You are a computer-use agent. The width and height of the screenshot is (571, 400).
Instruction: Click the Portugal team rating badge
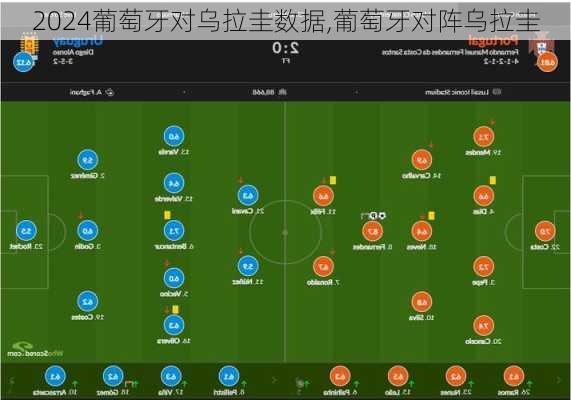[547, 62]
